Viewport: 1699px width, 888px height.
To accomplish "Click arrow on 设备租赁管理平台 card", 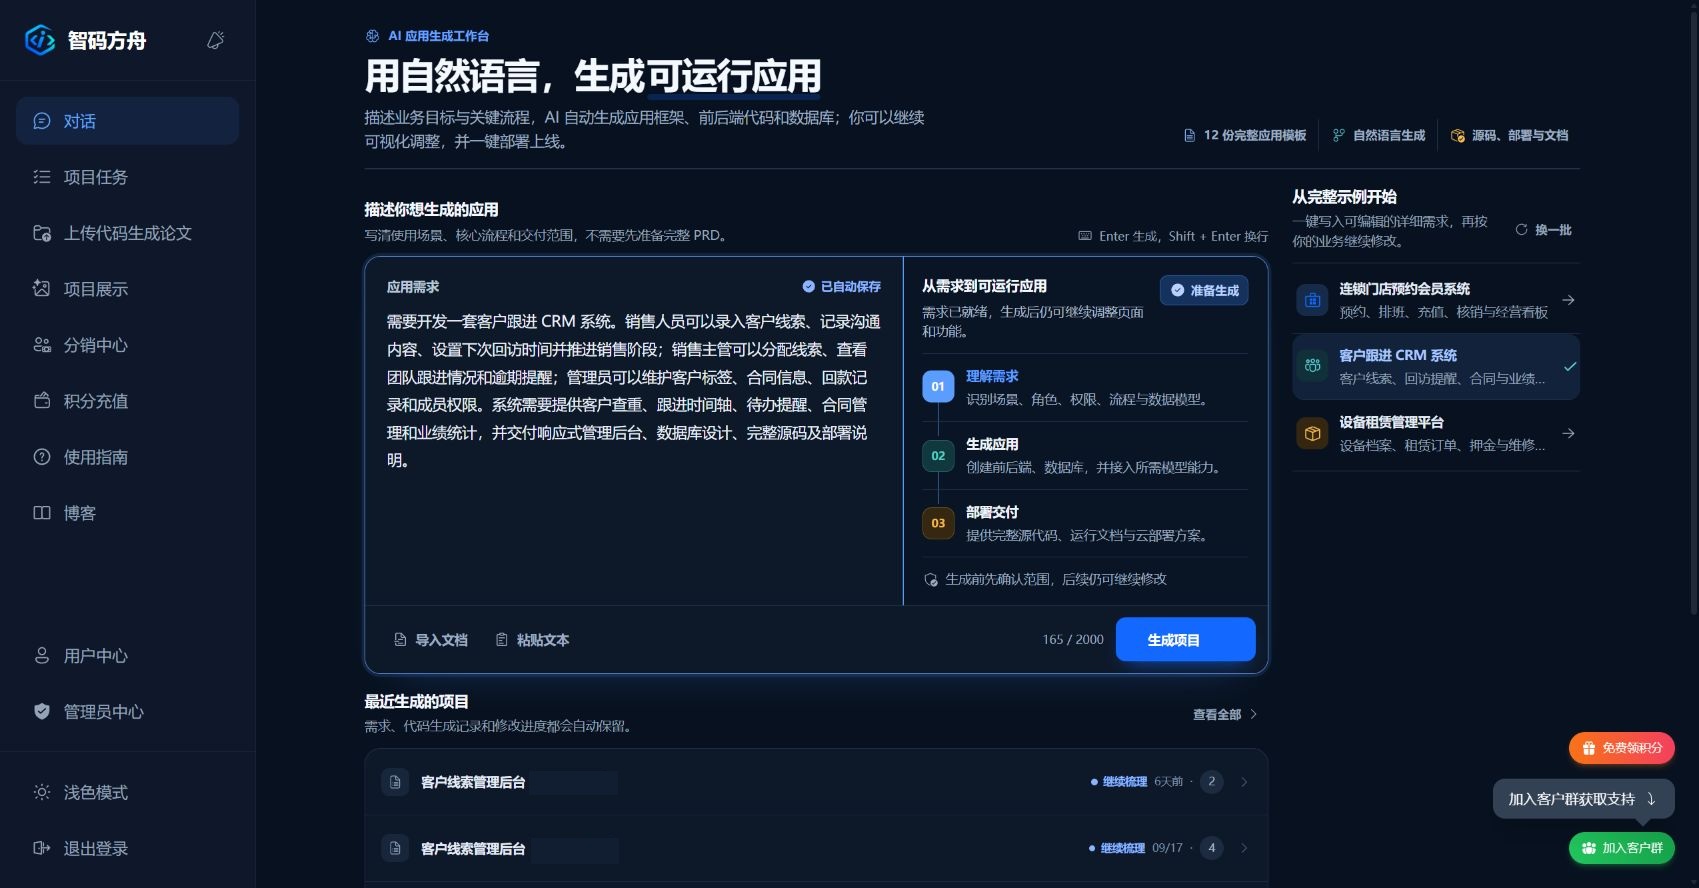I will [x=1568, y=434].
